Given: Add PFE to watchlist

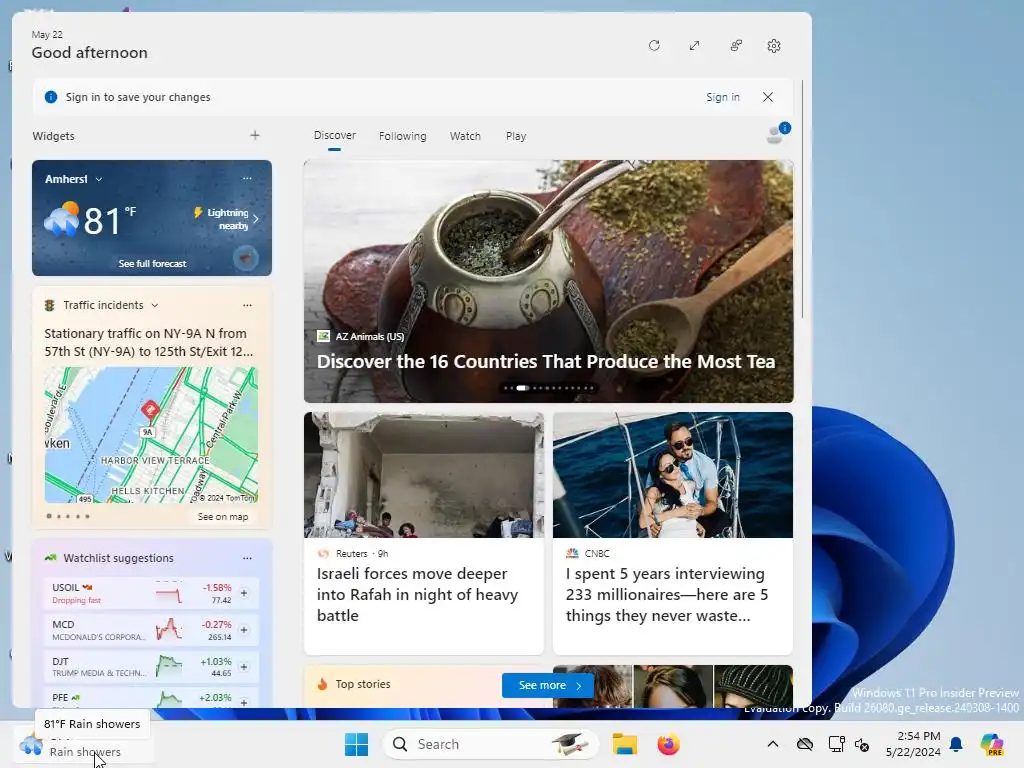Looking at the screenshot, I should click(x=244, y=702).
